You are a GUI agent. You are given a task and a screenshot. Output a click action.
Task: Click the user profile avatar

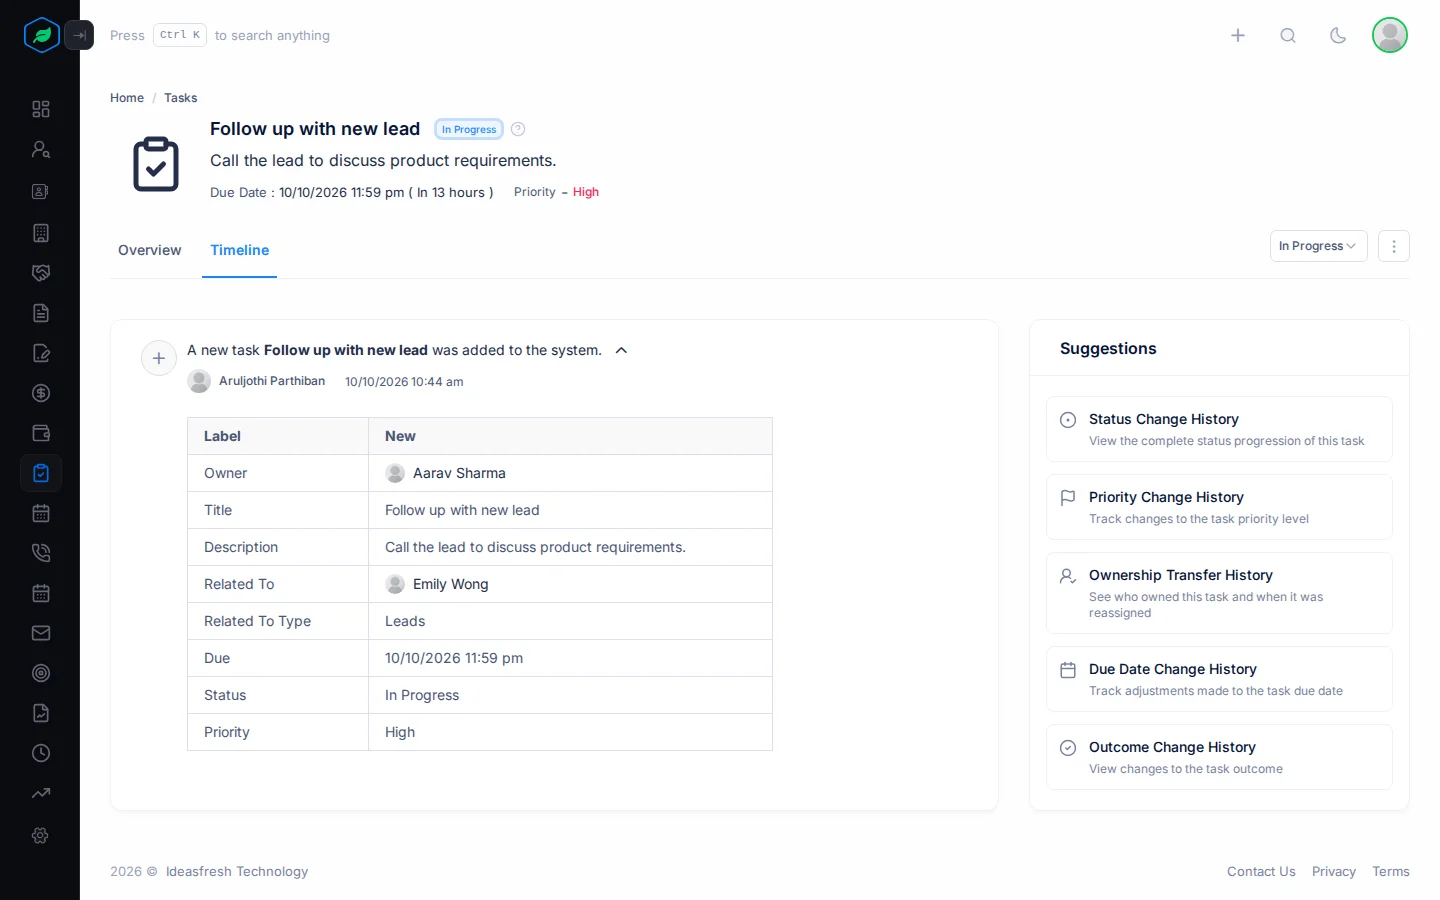(x=1390, y=35)
